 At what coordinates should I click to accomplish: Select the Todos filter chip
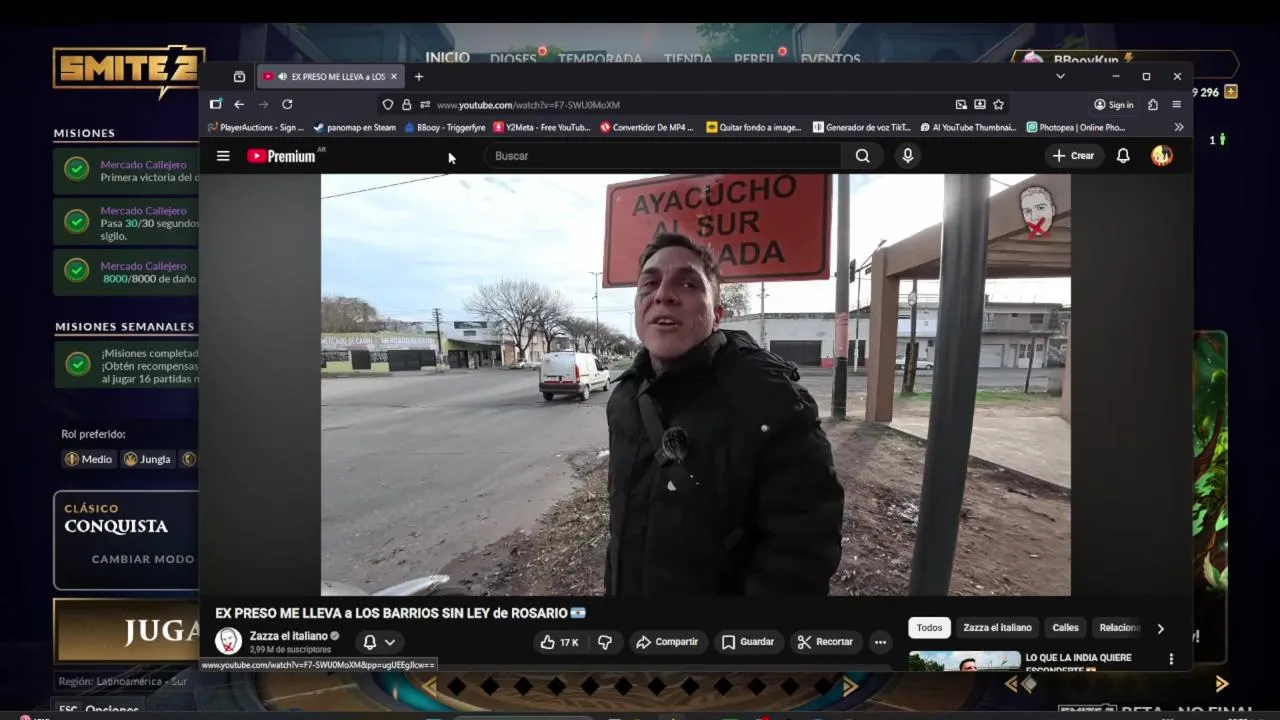[929, 628]
